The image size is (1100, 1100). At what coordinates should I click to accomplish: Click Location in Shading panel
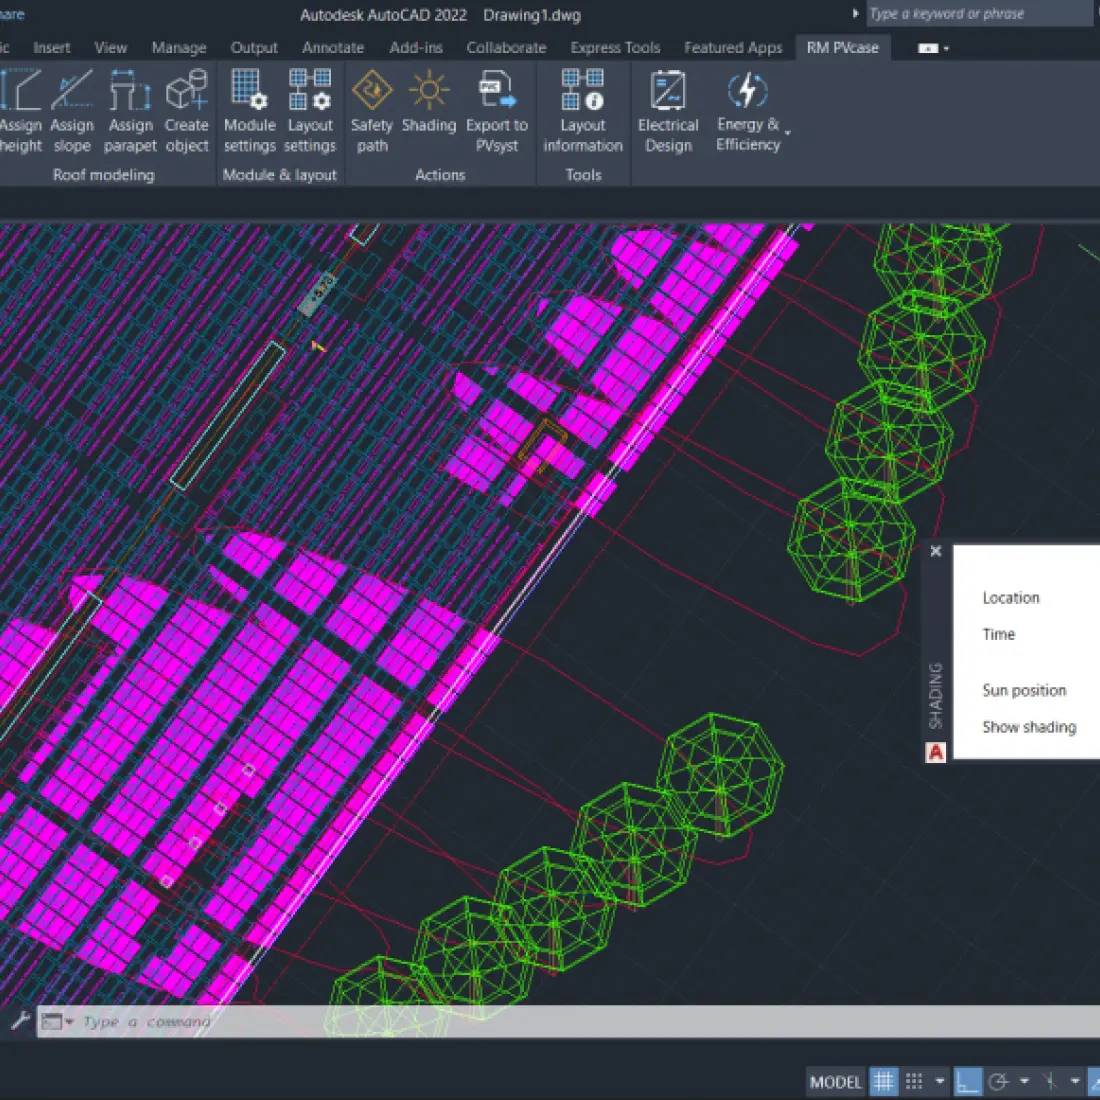(x=1011, y=598)
